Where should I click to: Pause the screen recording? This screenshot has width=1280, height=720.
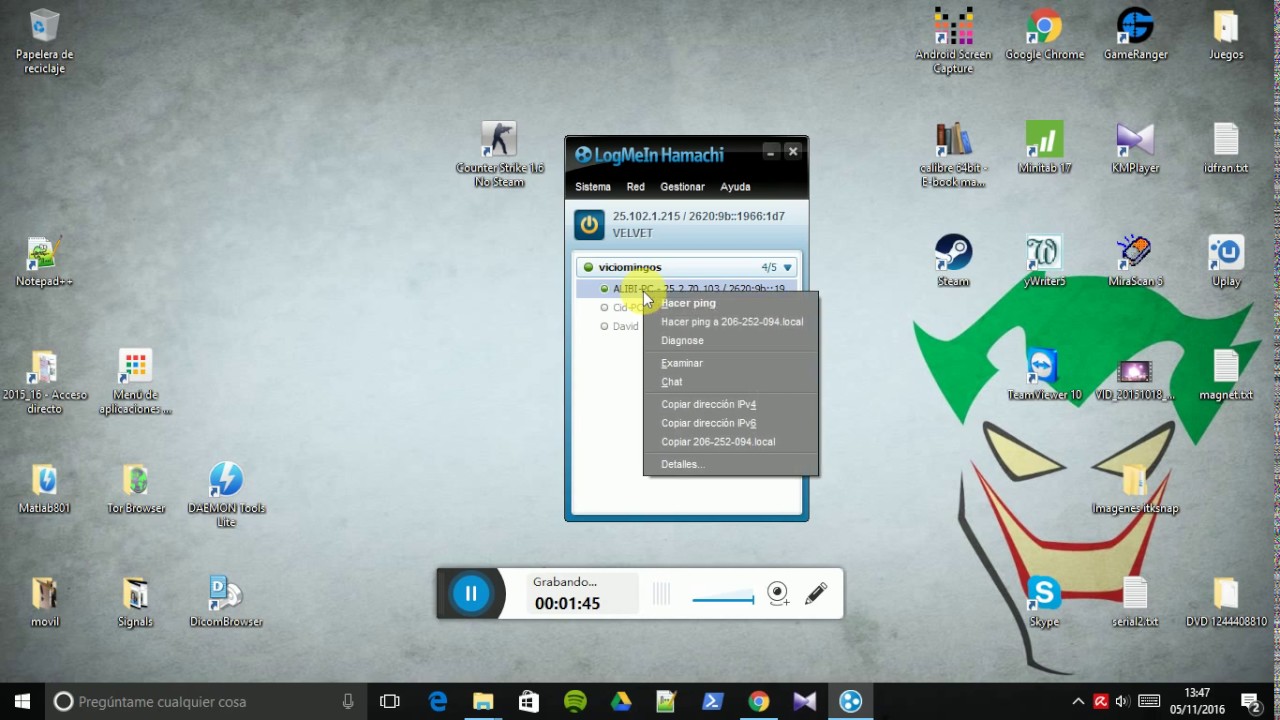[x=471, y=593]
